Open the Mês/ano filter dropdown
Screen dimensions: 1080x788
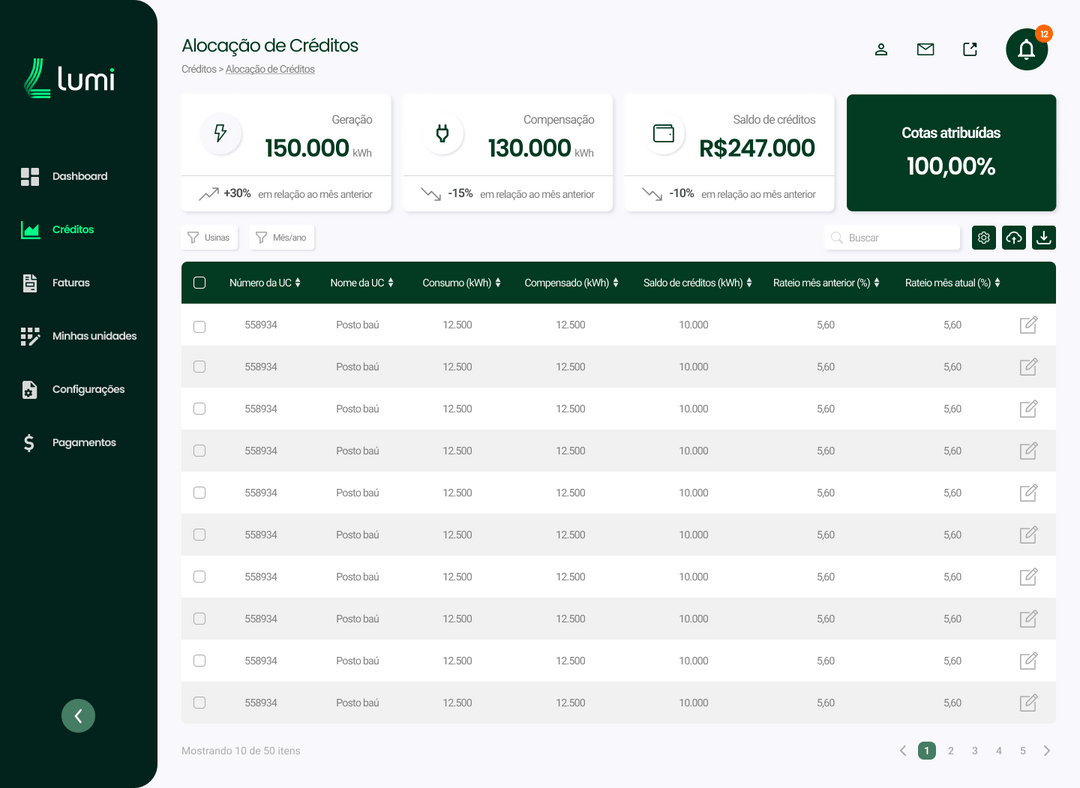[280, 237]
